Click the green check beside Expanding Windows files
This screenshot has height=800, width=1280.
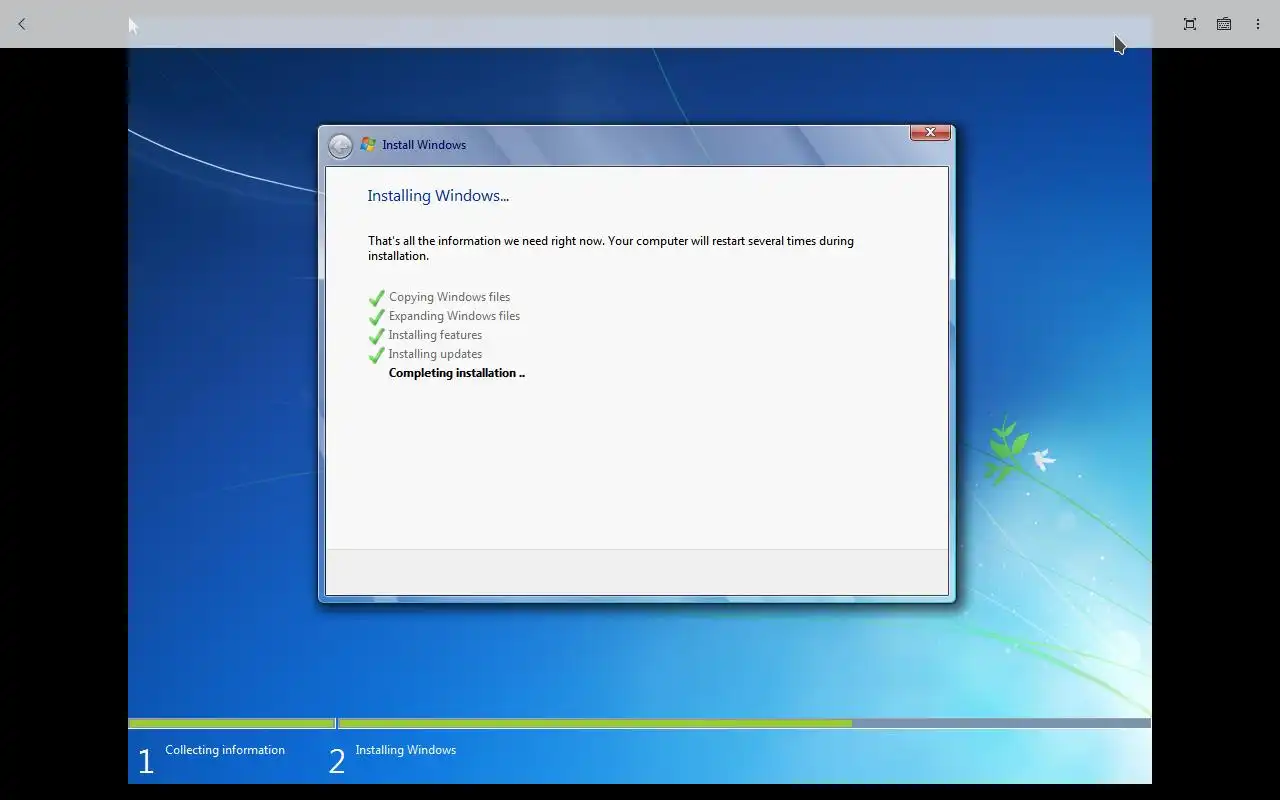(x=377, y=317)
